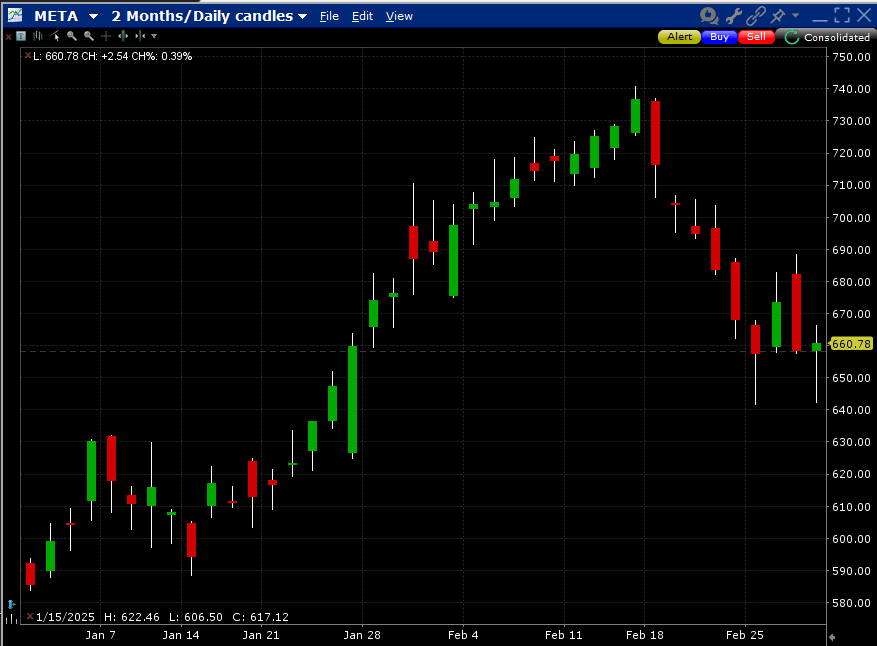Close the toolbar using the red X
877x646 pixels.
point(8,36)
